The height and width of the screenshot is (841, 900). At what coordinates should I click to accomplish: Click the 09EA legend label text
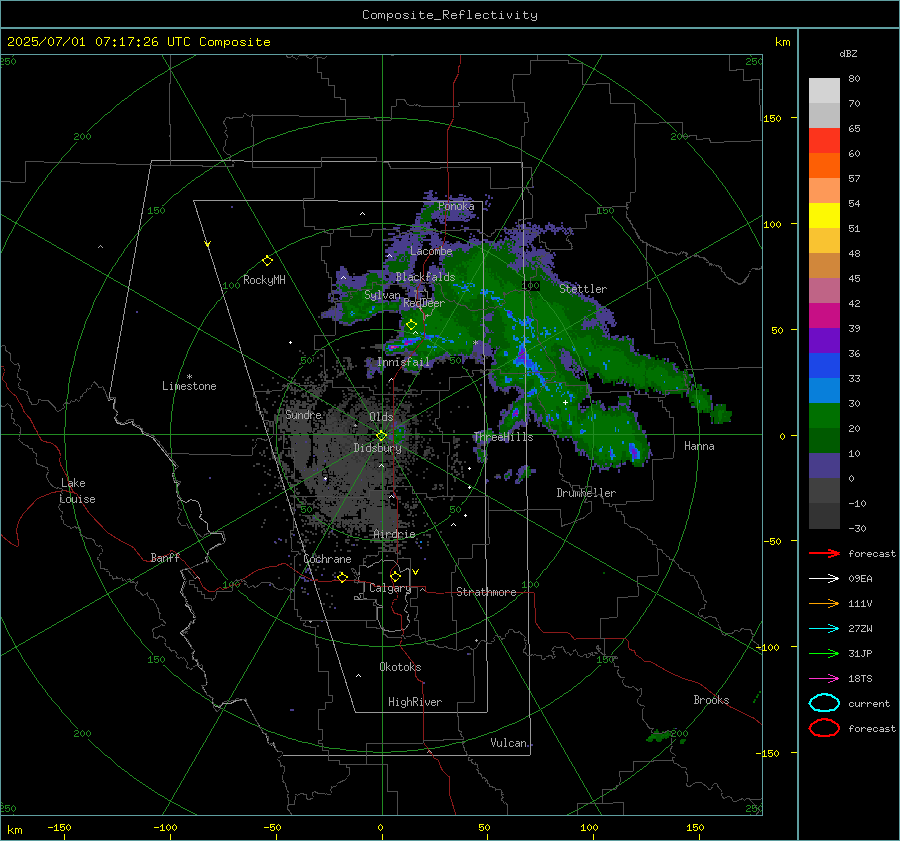(860, 579)
